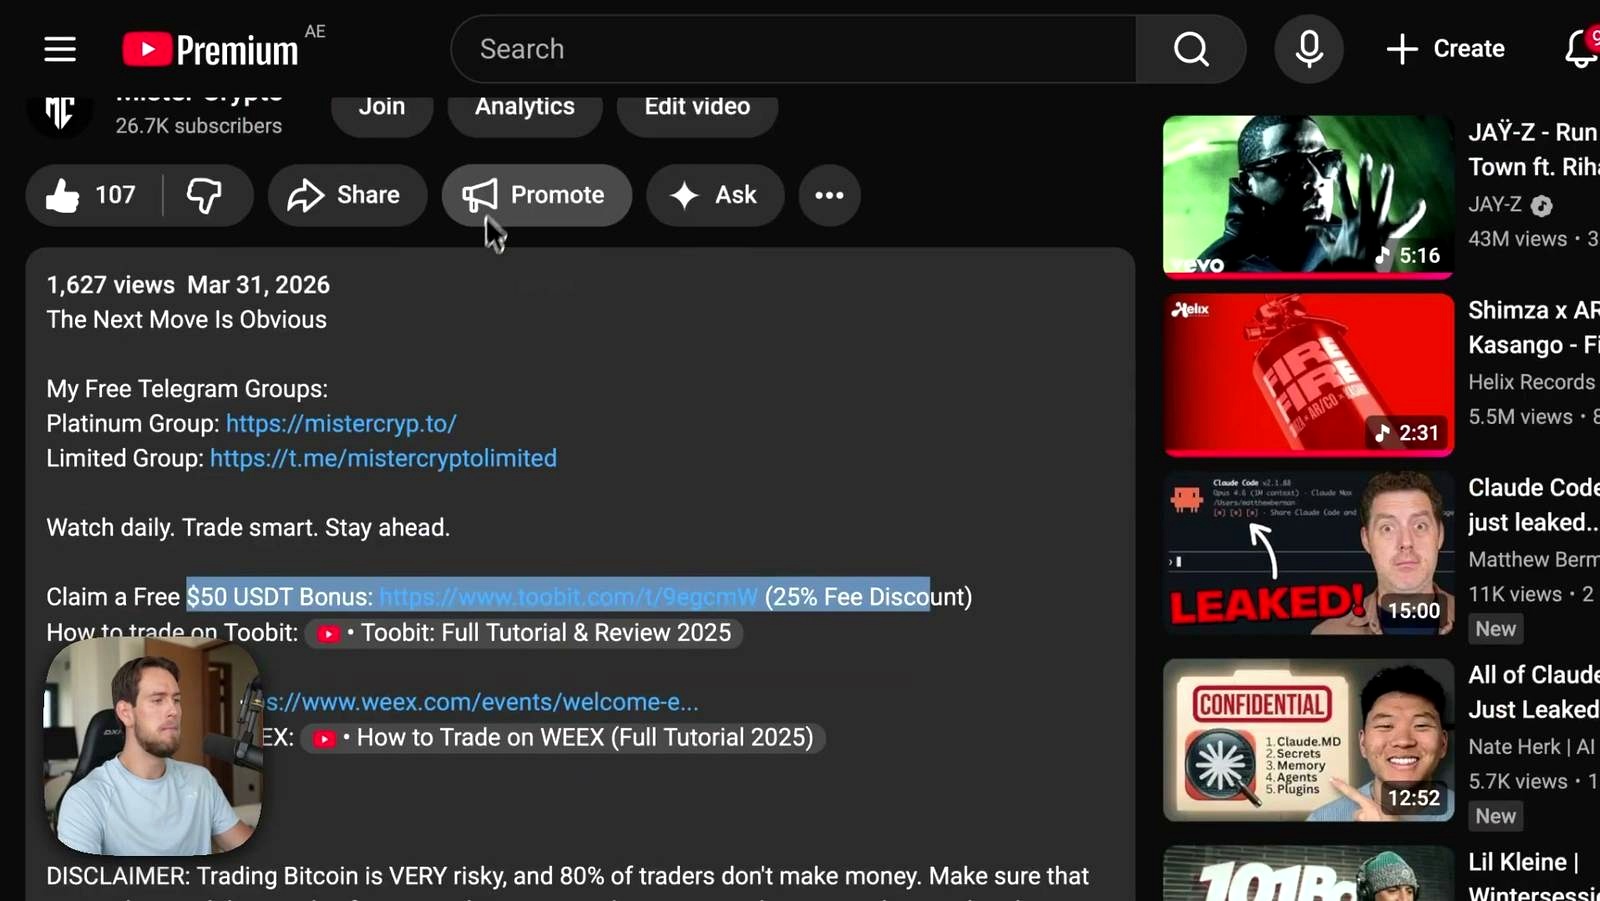Start voice search with microphone
This screenshot has height=901, width=1600.
coord(1309,49)
